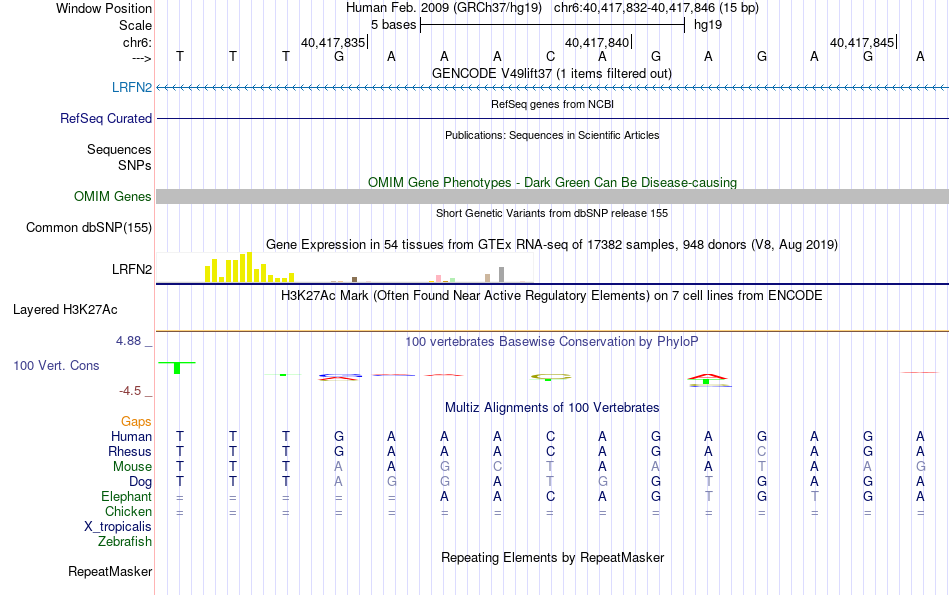The height and width of the screenshot is (595, 950).
Task: Click the ---> sequence direction arrow
Action: click(x=141, y=58)
